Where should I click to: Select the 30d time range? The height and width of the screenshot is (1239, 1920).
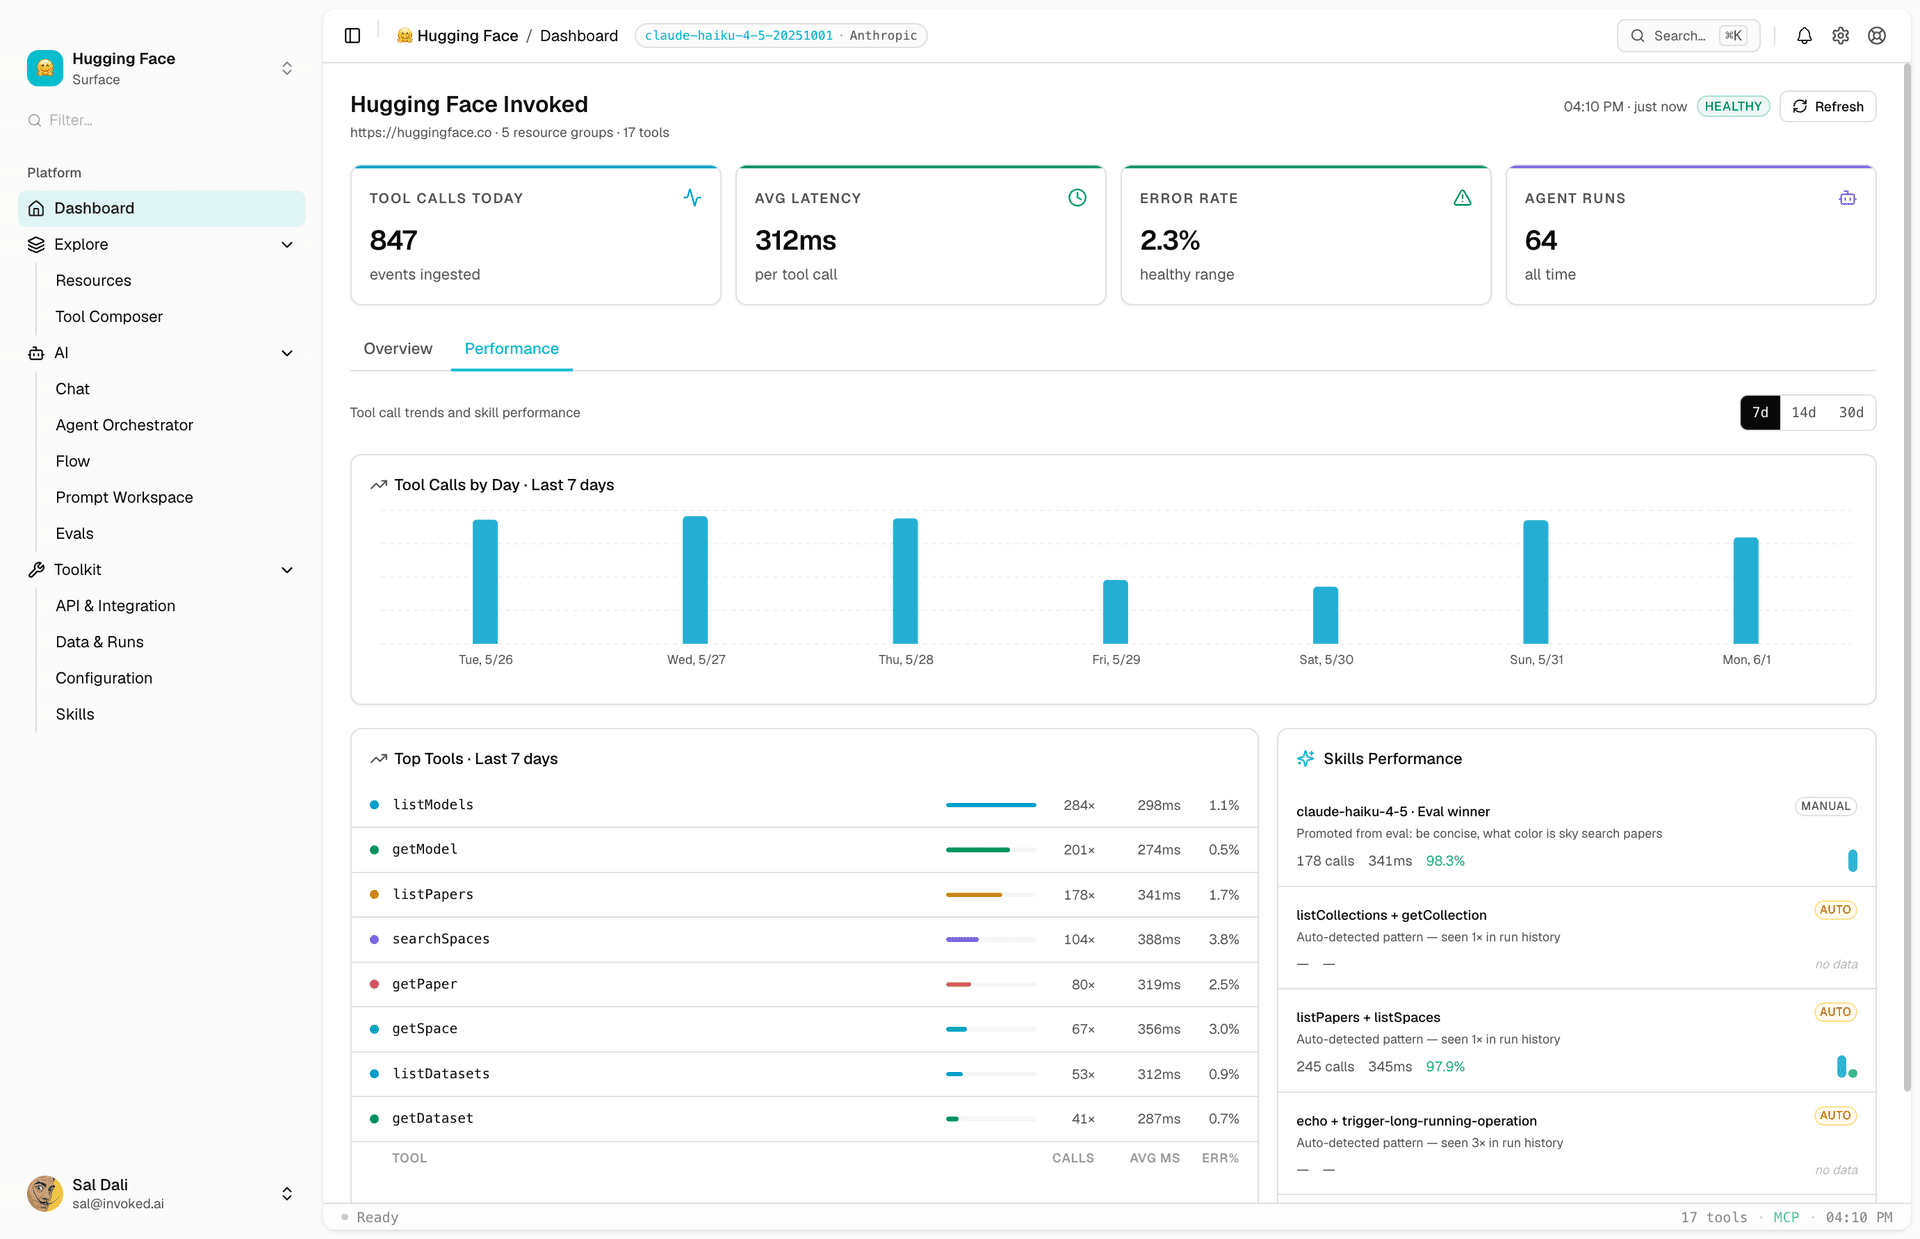coord(1851,413)
